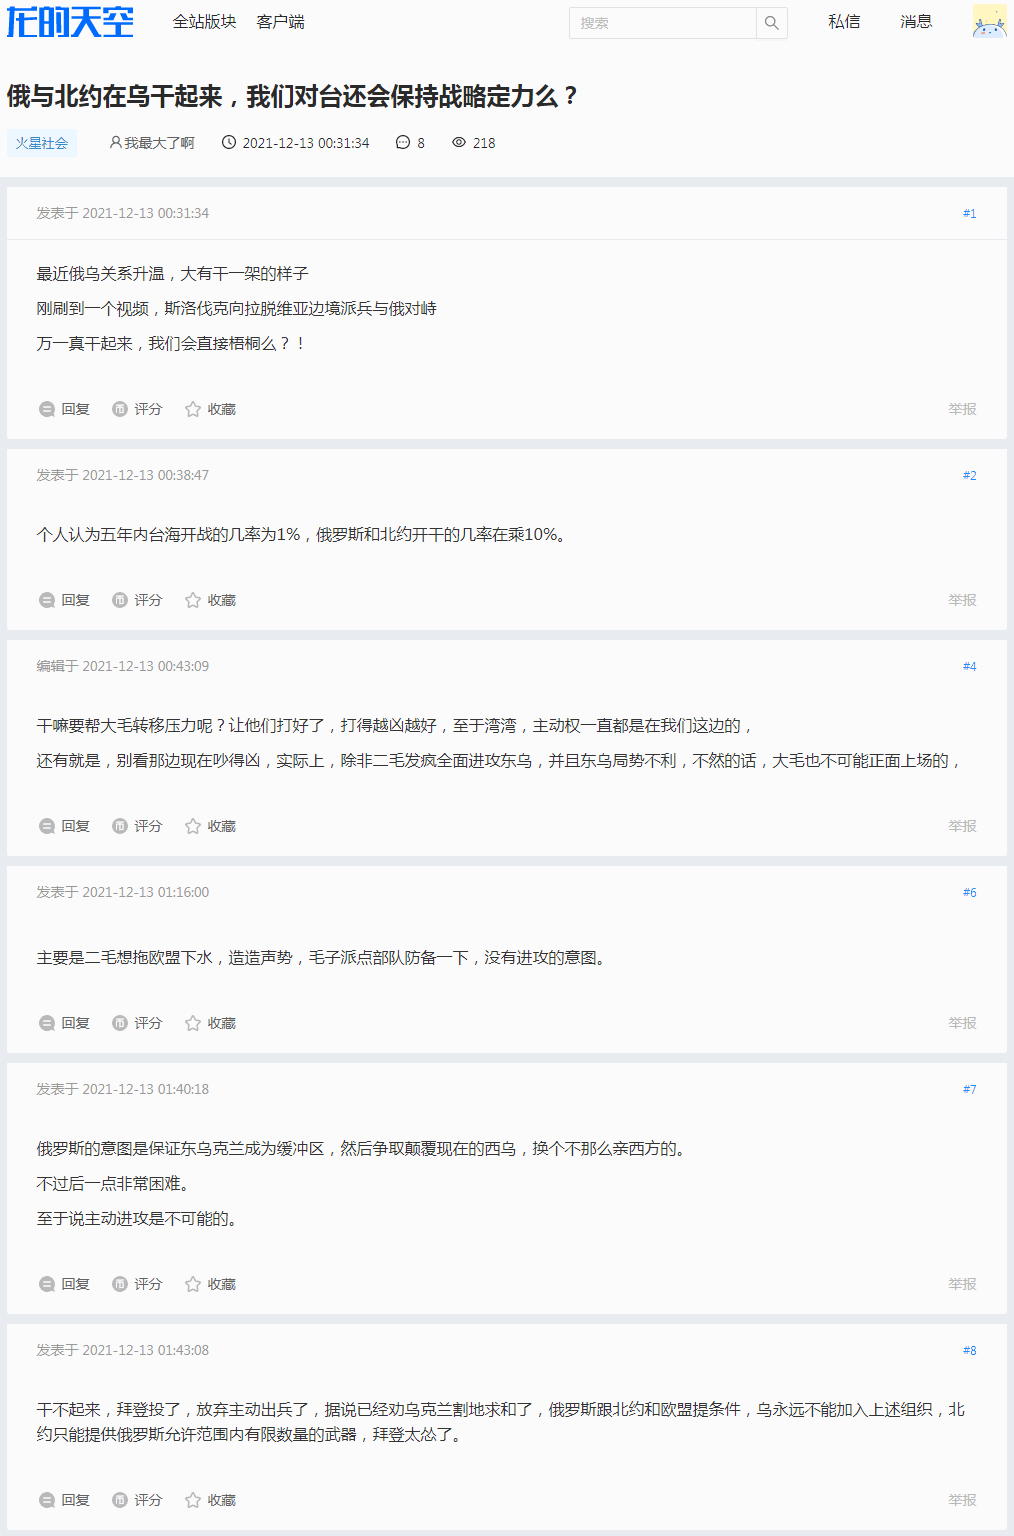Screen dimensions: 1014x1536
Task: Click timestamp 发表于 2021-12-13 01:40:18
Action: pyautogui.click(x=123, y=1089)
